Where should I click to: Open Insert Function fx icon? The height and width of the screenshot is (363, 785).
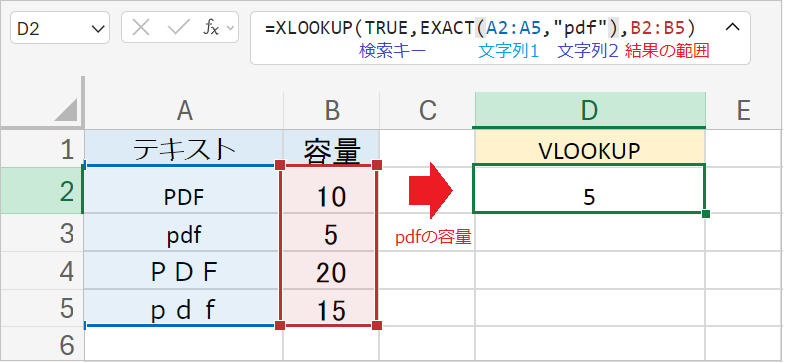coord(211,28)
